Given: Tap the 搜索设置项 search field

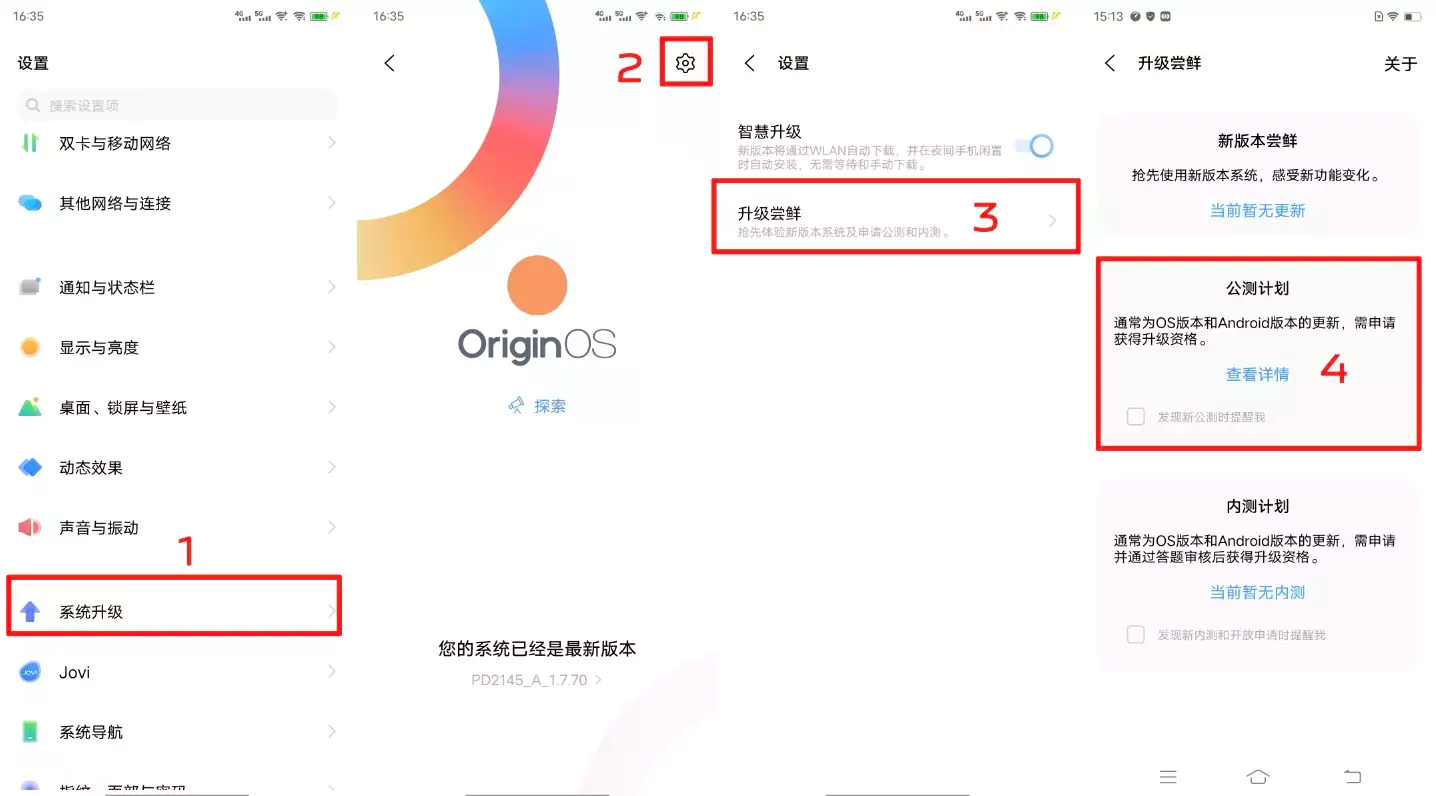Looking at the screenshot, I should (178, 105).
